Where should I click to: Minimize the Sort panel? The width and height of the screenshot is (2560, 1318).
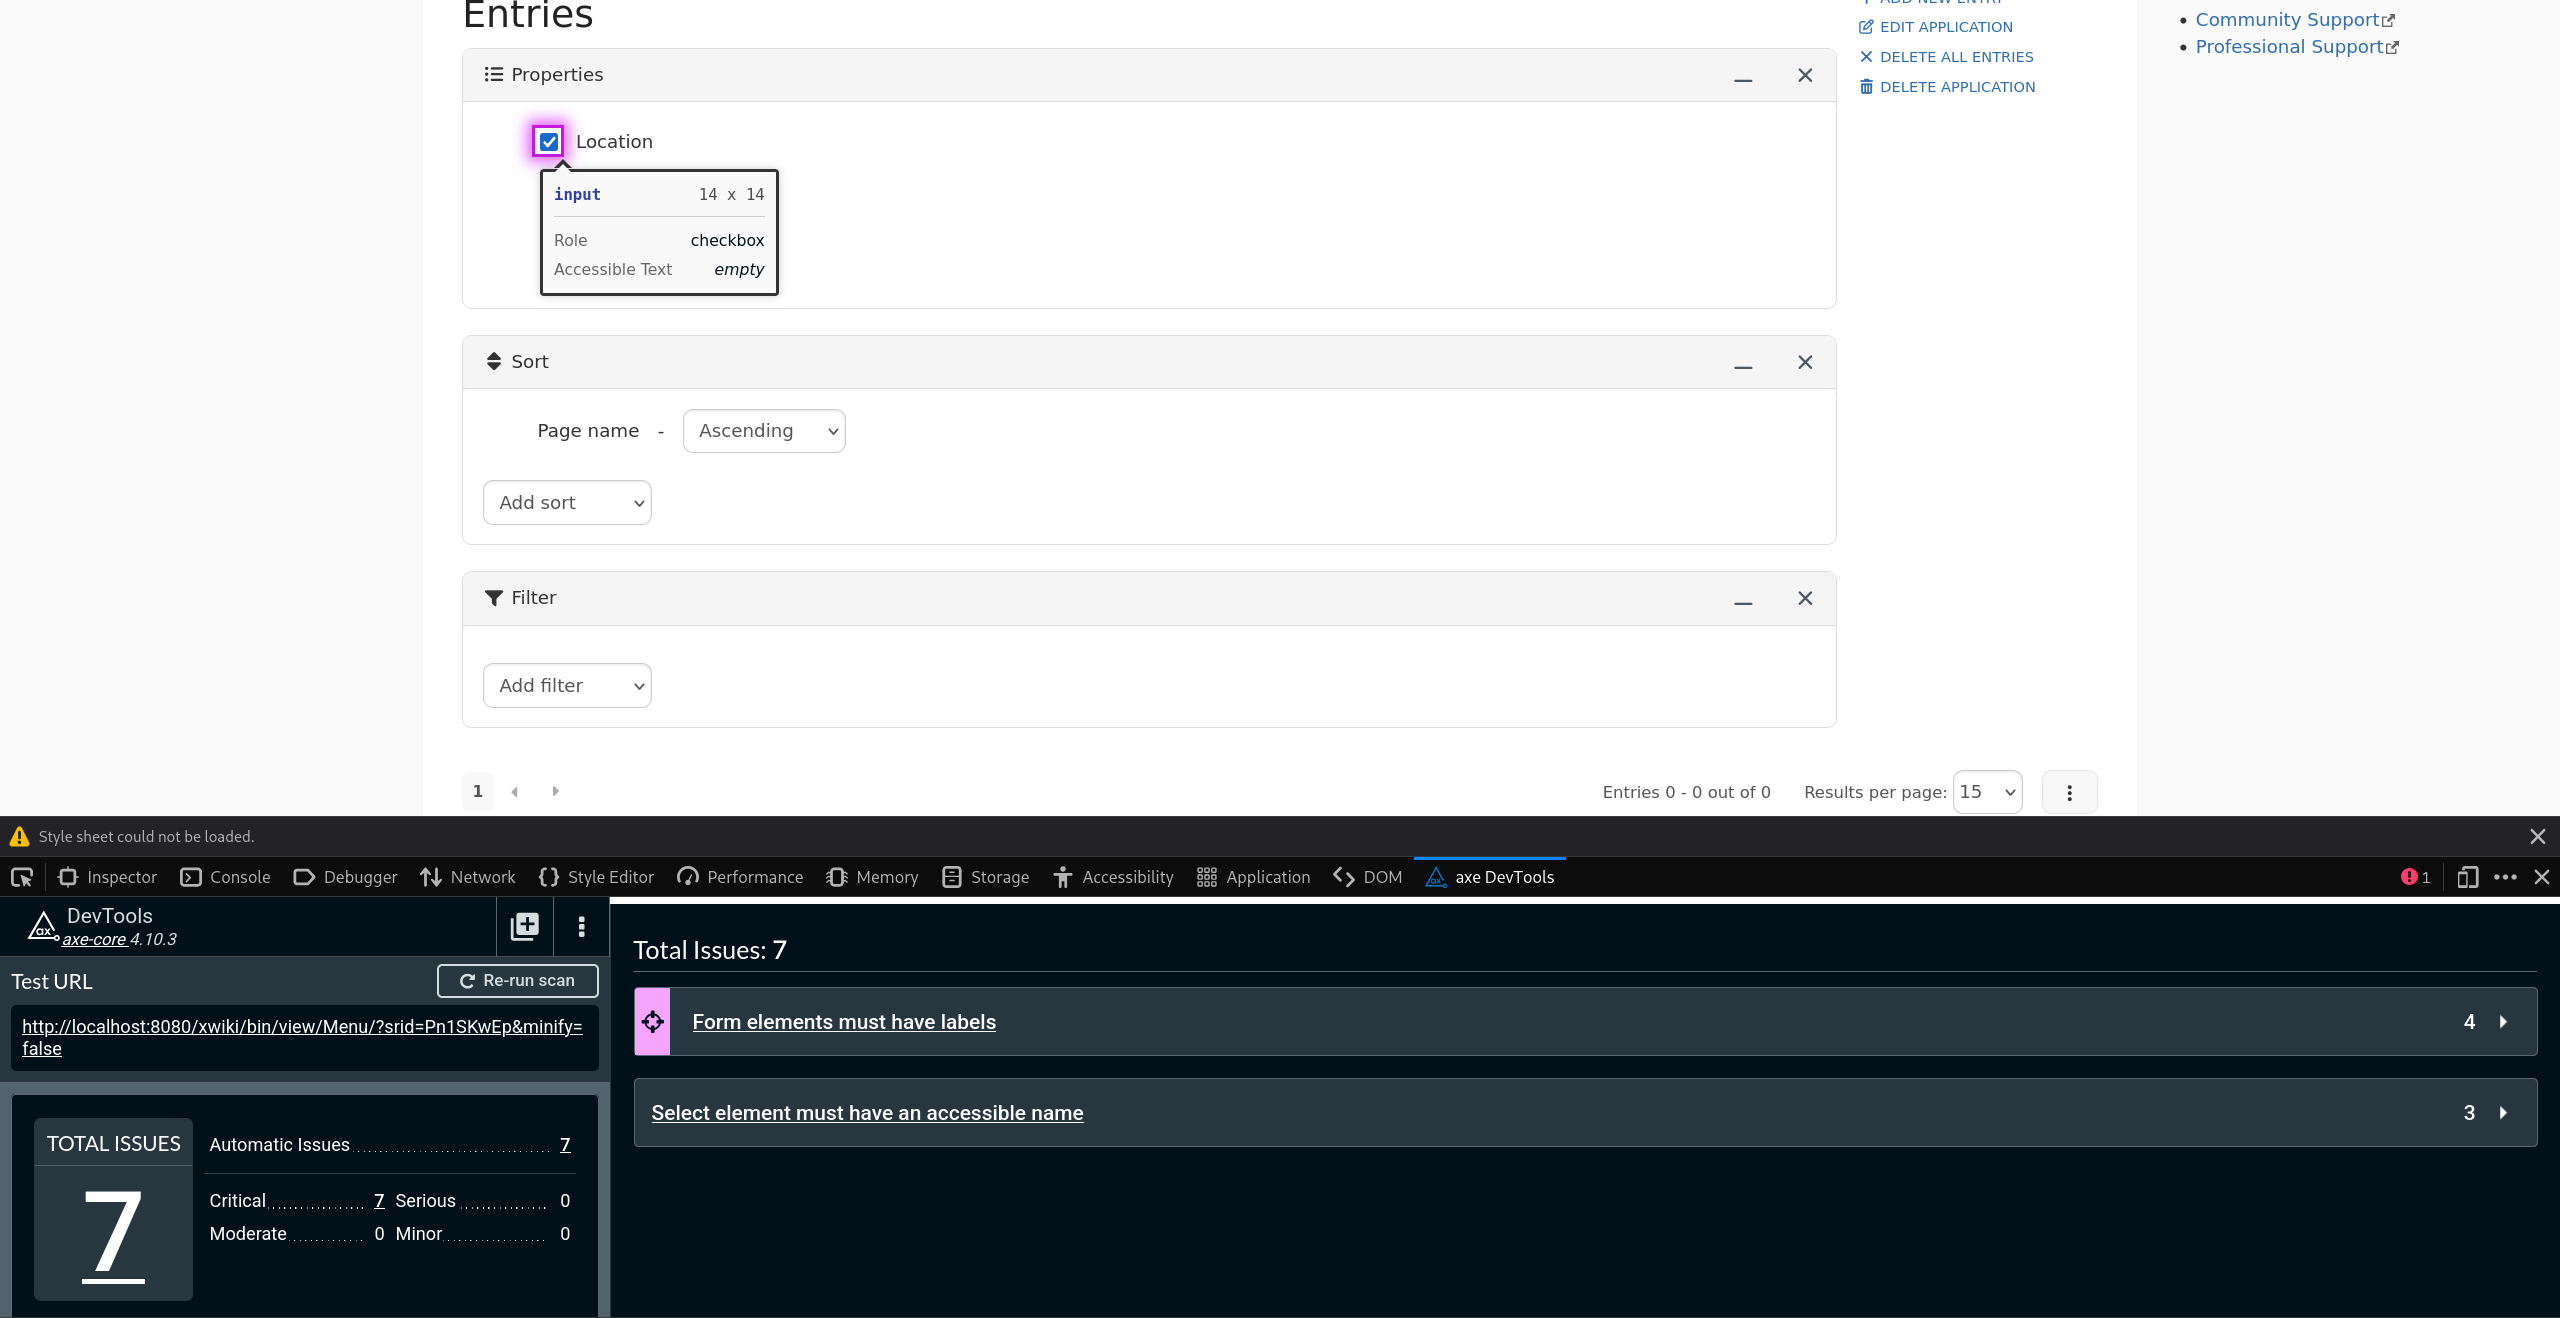[x=1743, y=363]
